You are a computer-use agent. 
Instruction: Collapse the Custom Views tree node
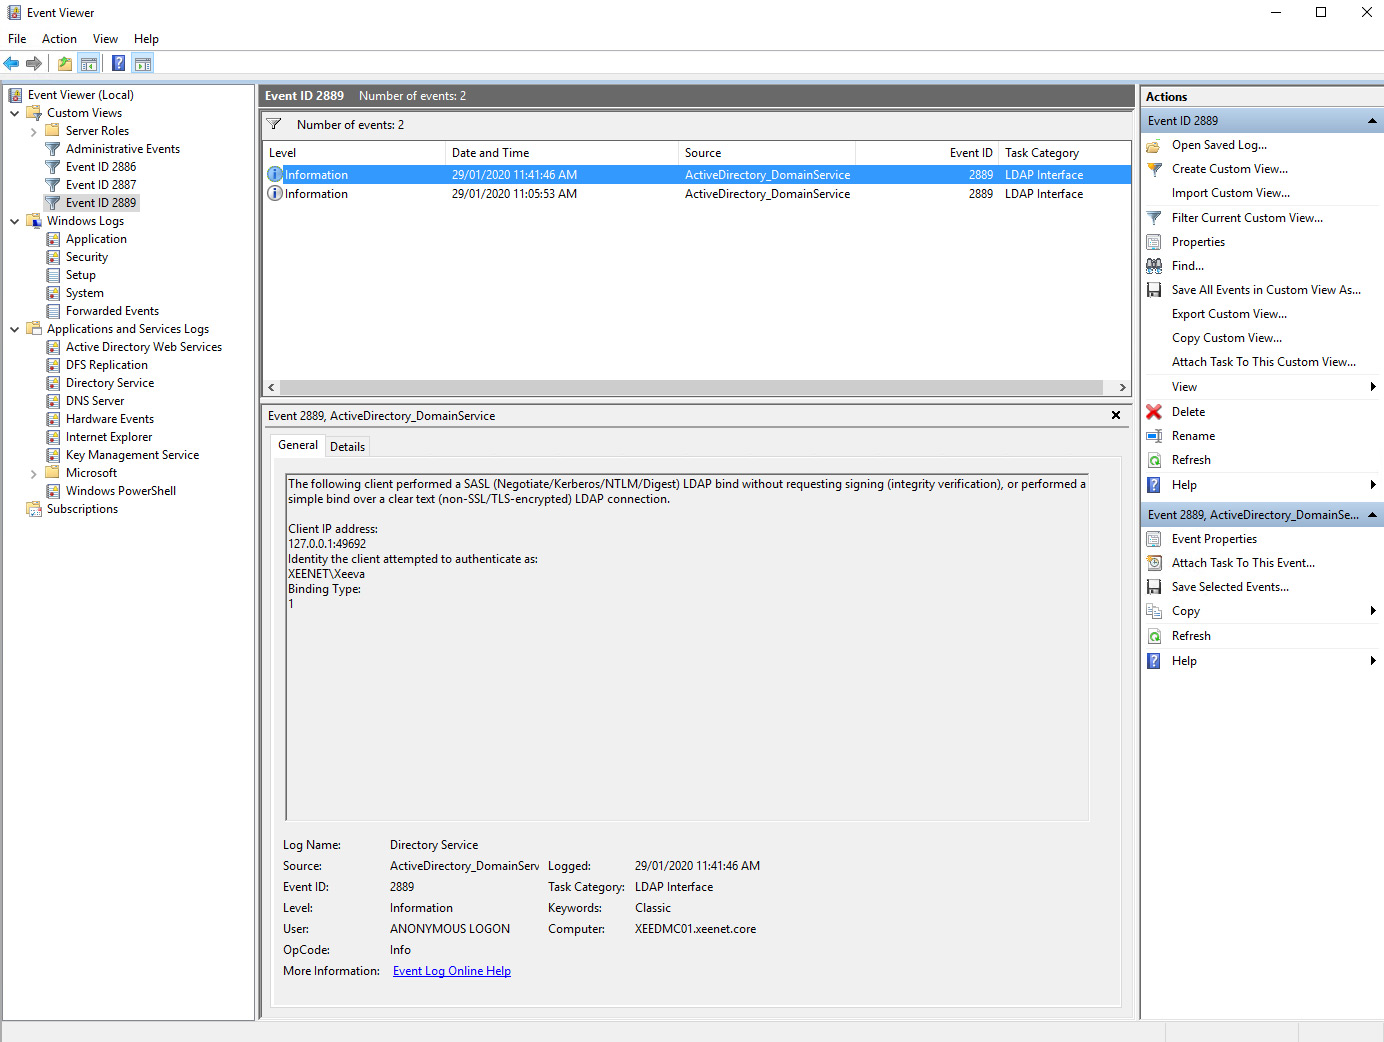15,113
